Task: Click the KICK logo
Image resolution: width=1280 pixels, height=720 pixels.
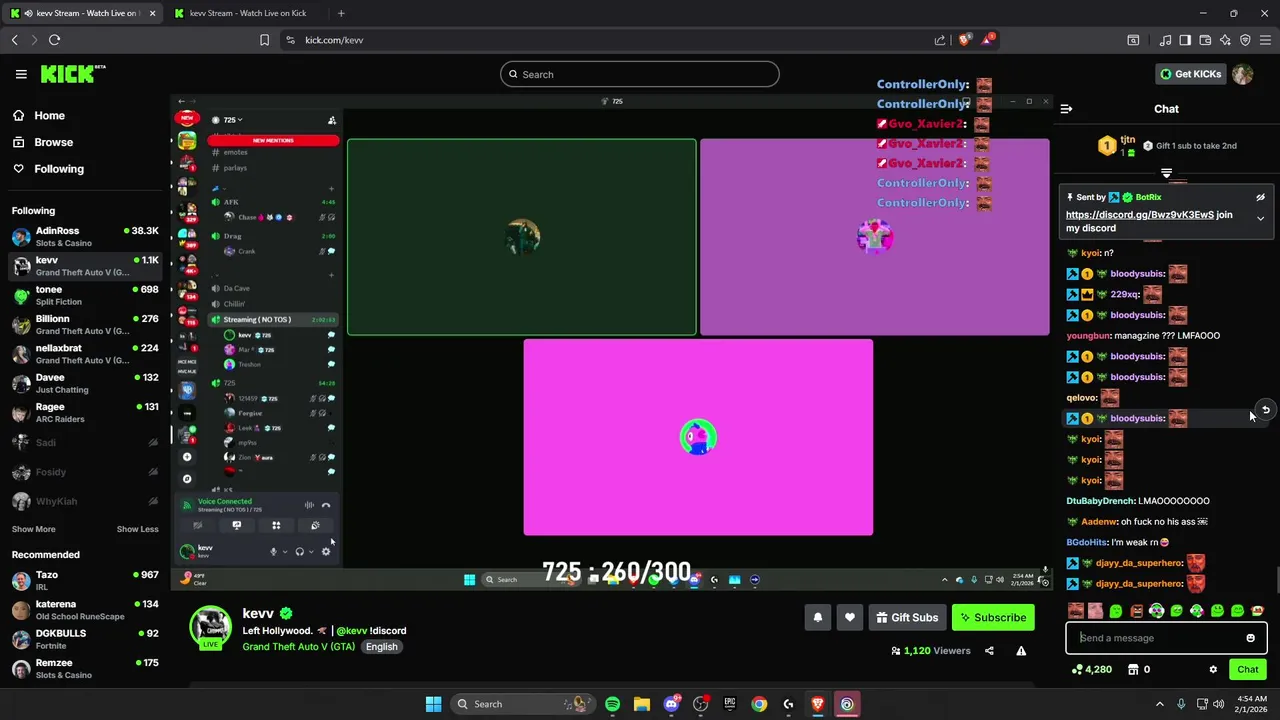Action: [73, 74]
